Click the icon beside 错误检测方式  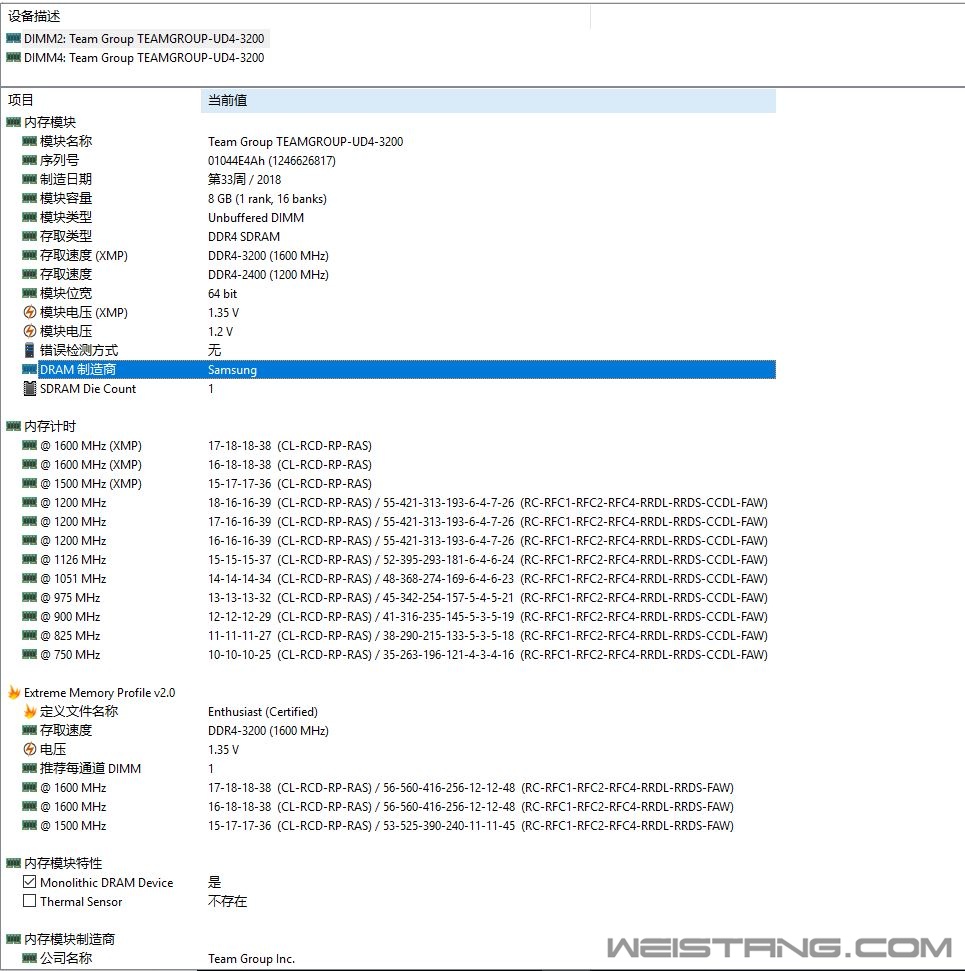(29, 350)
